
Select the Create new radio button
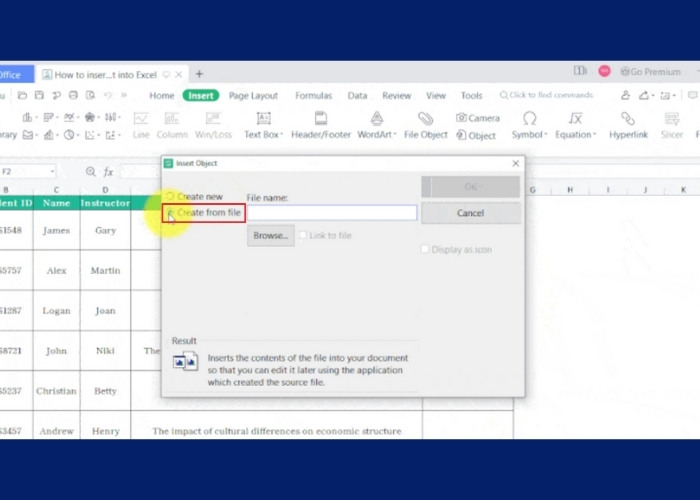171,197
